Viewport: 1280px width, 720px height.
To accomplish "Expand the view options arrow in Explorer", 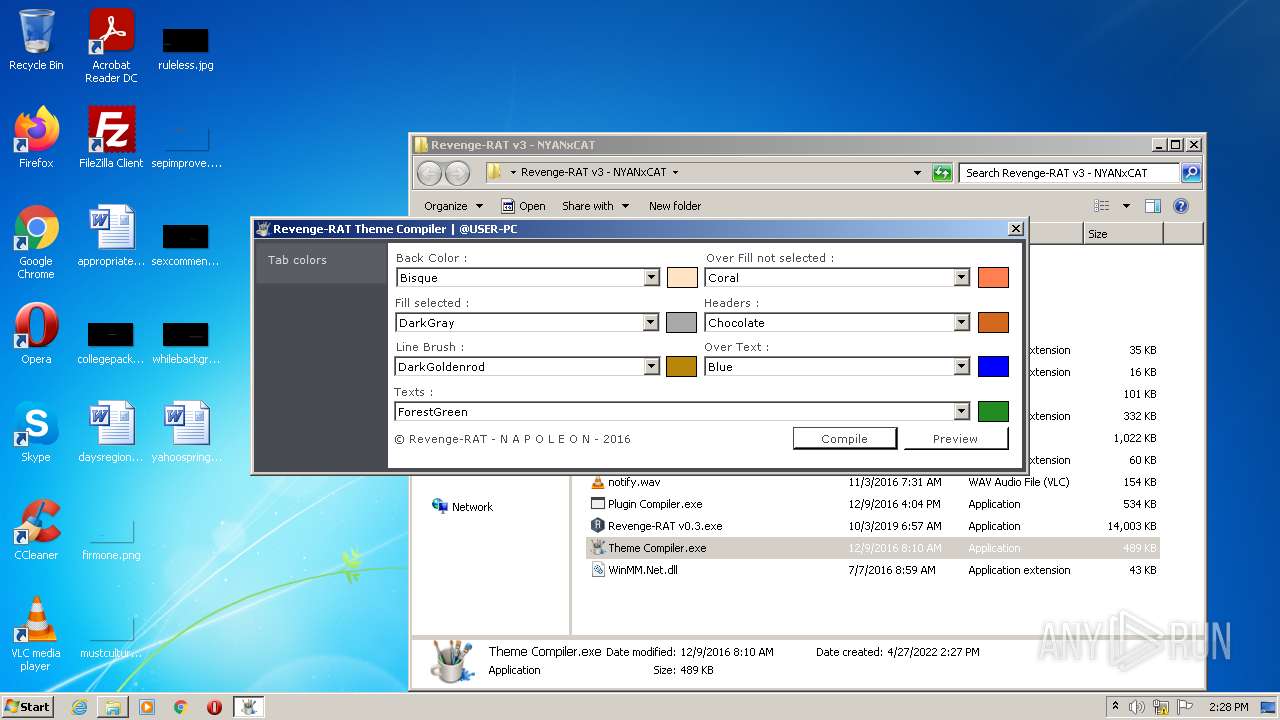I will point(1126,206).
